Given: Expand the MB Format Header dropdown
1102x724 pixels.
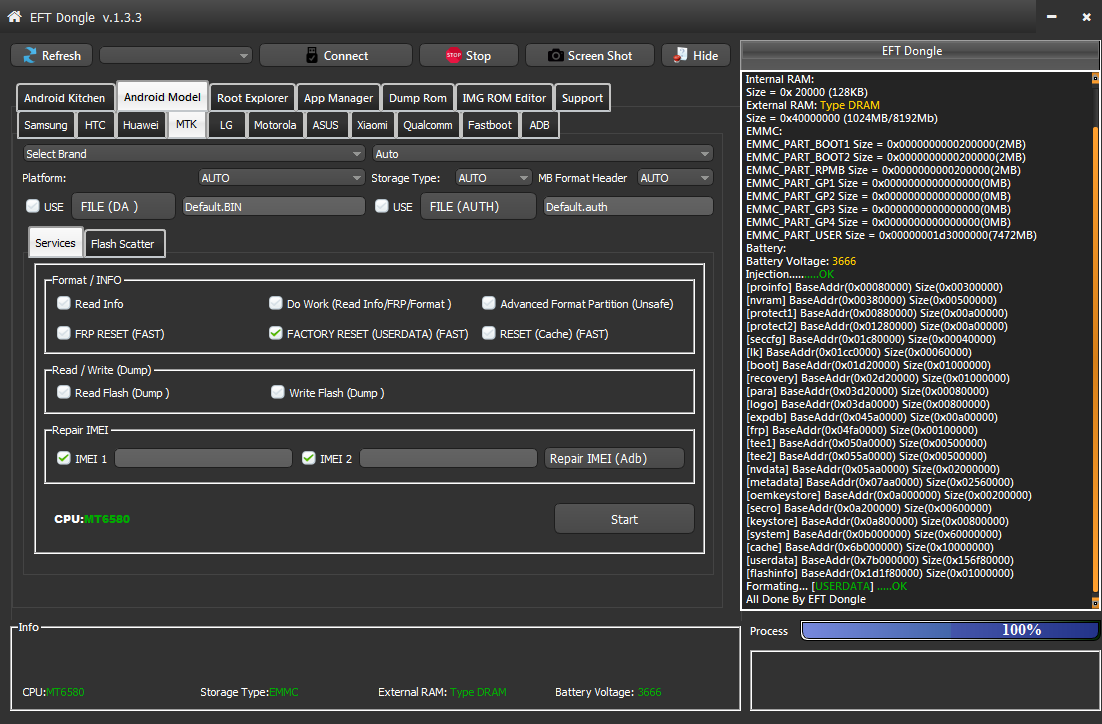Looking at the screenshot, I should 675,178.
